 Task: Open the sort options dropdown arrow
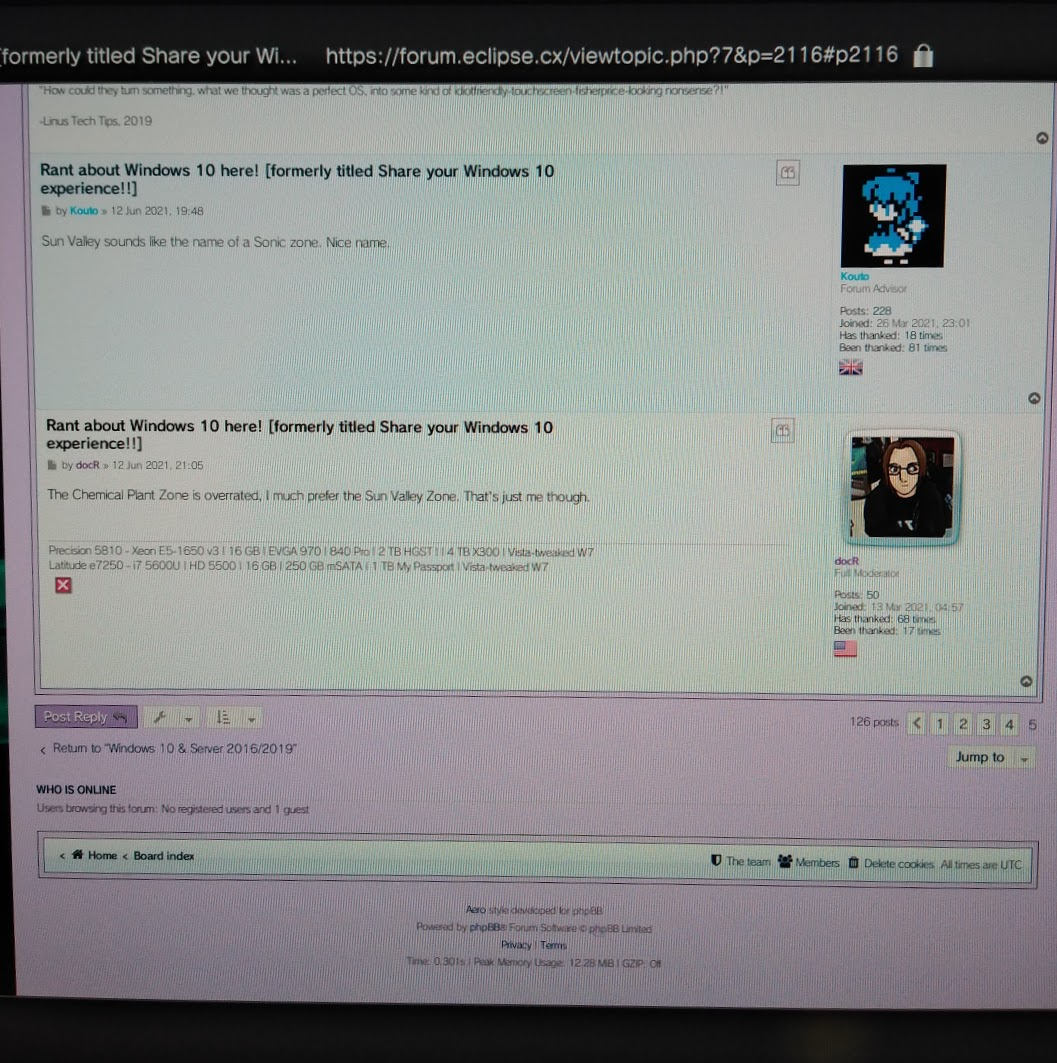coord(252,719)
